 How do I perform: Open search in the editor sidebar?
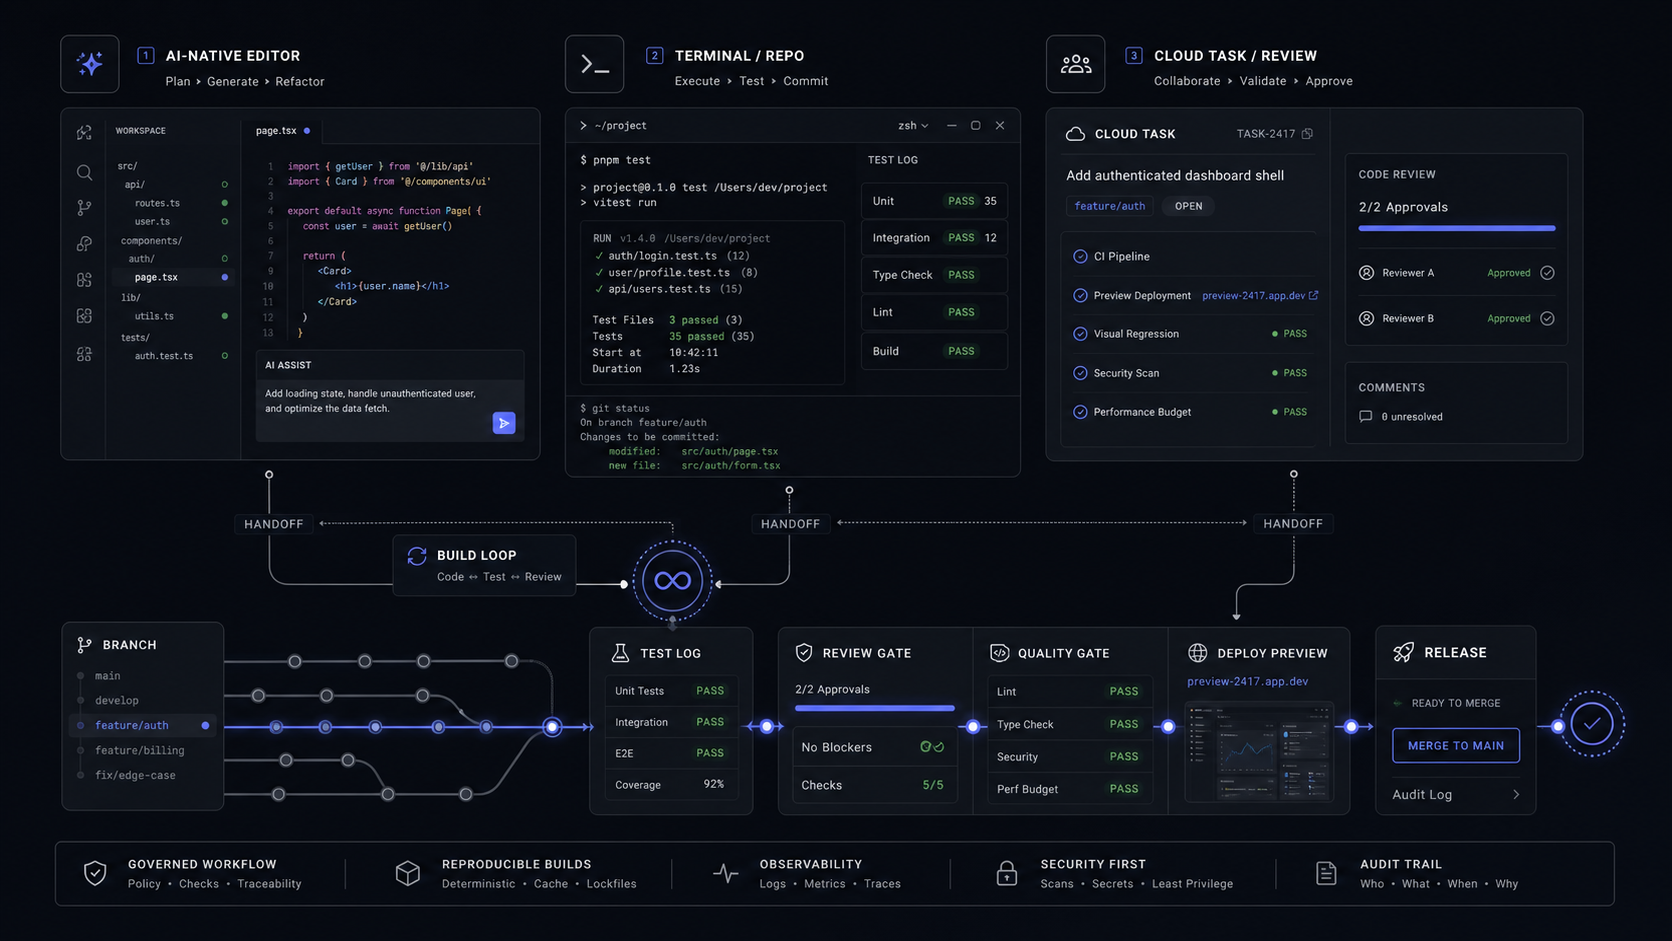coord(84,172)
